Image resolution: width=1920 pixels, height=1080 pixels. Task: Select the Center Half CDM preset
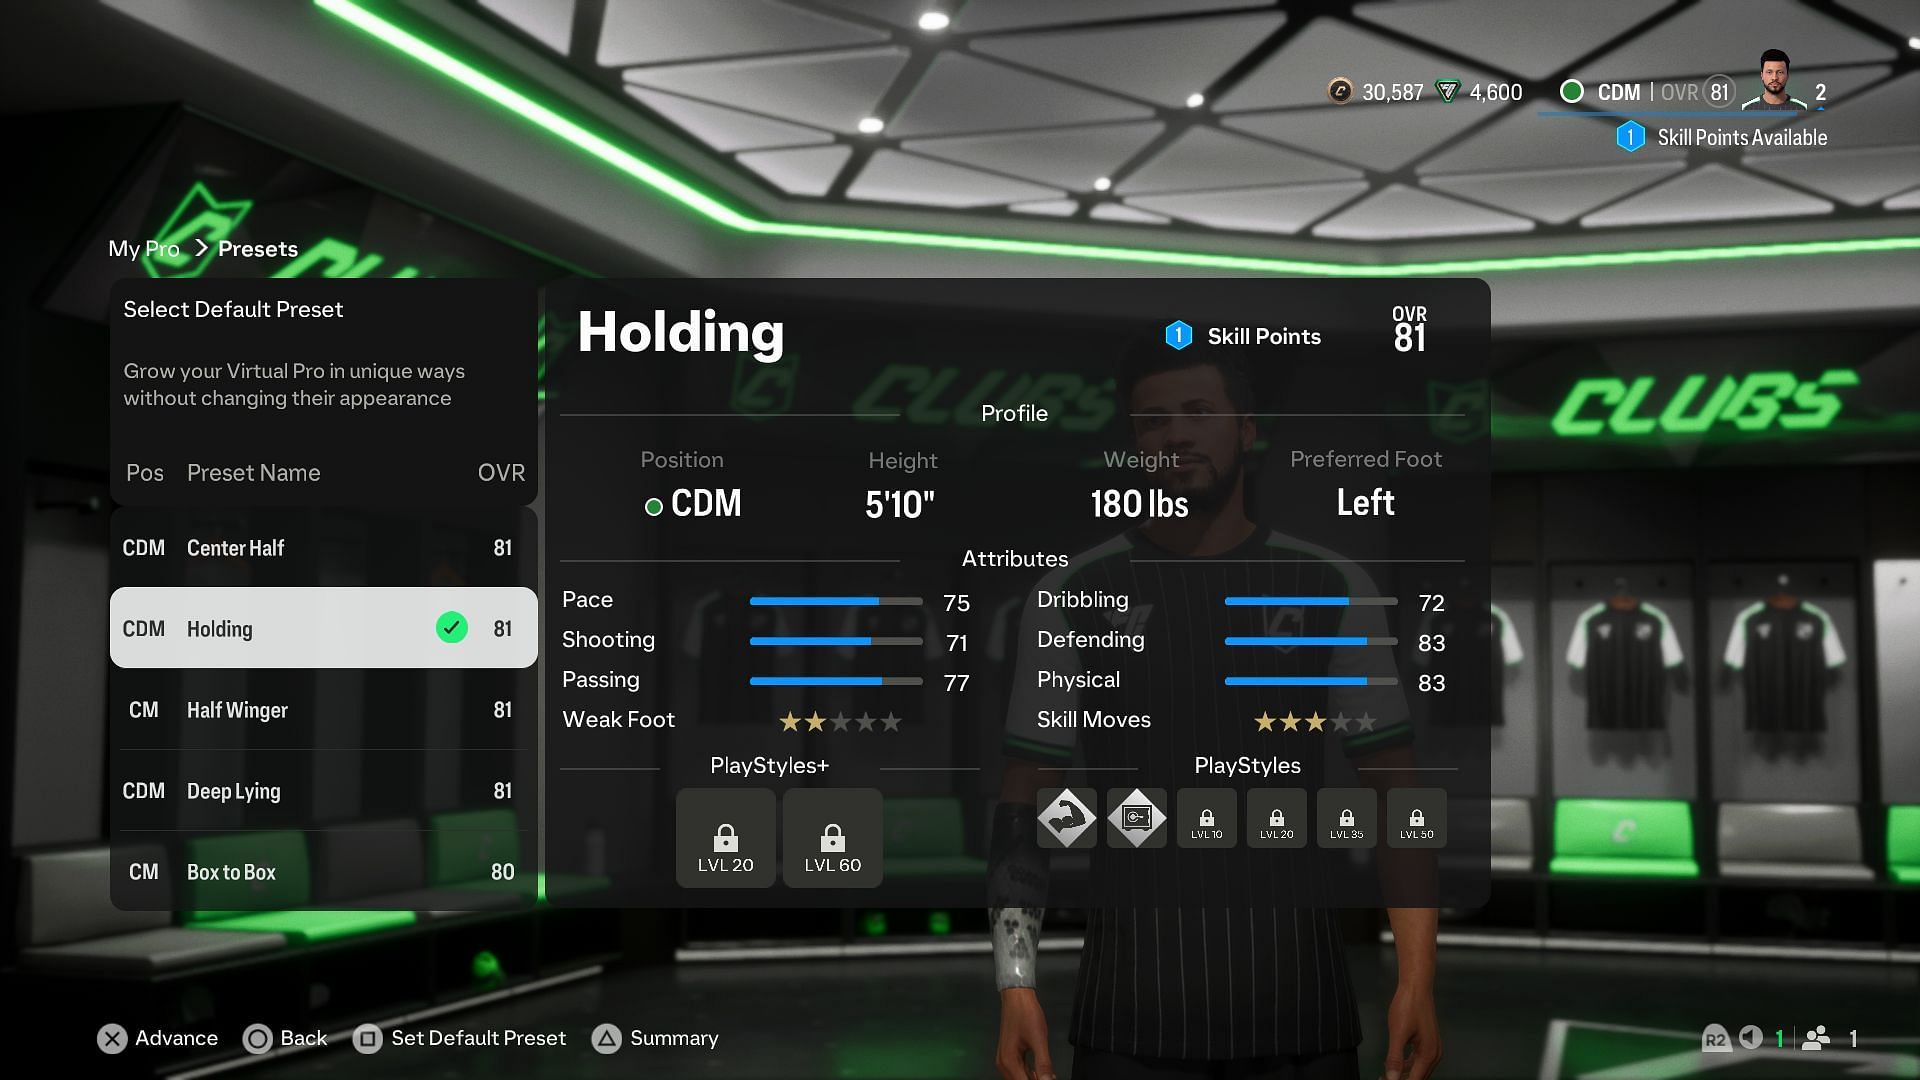[x=323, y=547]
